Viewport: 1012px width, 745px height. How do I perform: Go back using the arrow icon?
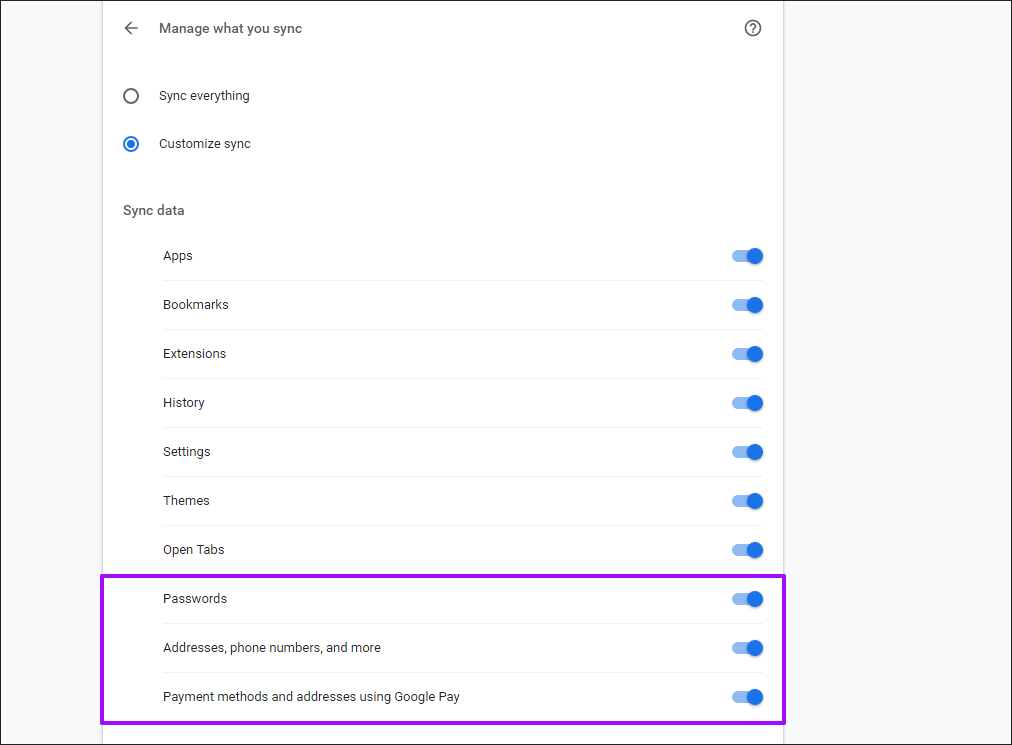131,28
